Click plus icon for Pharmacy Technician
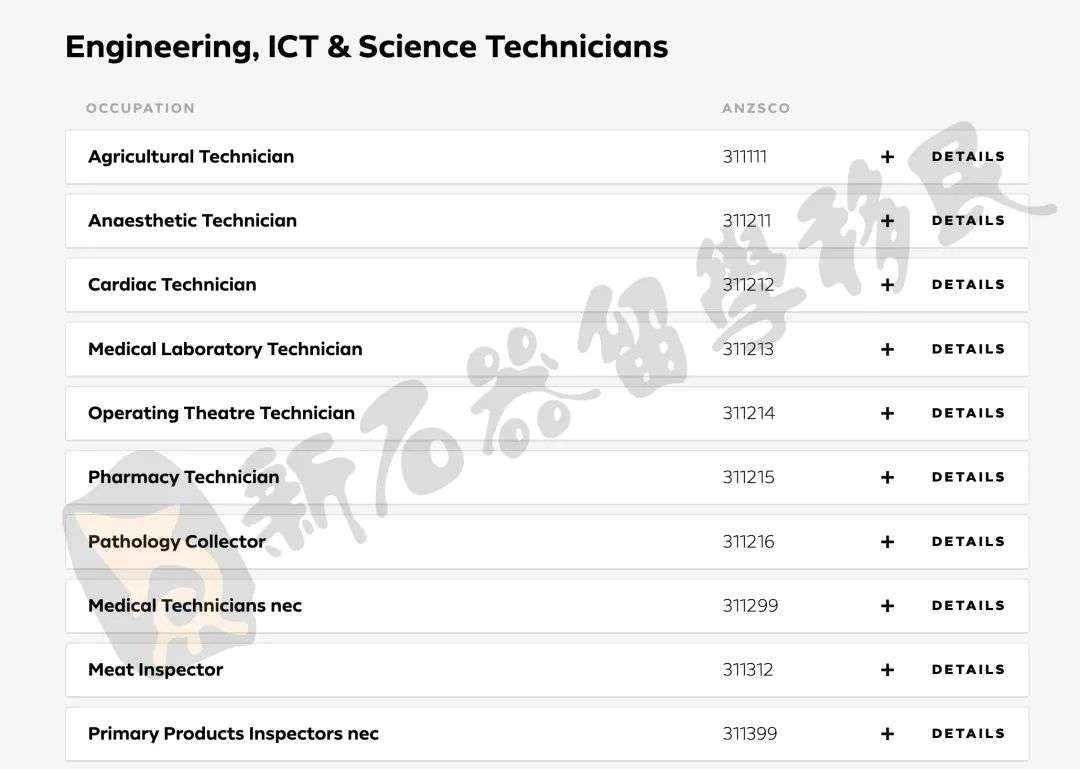This screenshot has width=1080, height=769. coord(887,478)
